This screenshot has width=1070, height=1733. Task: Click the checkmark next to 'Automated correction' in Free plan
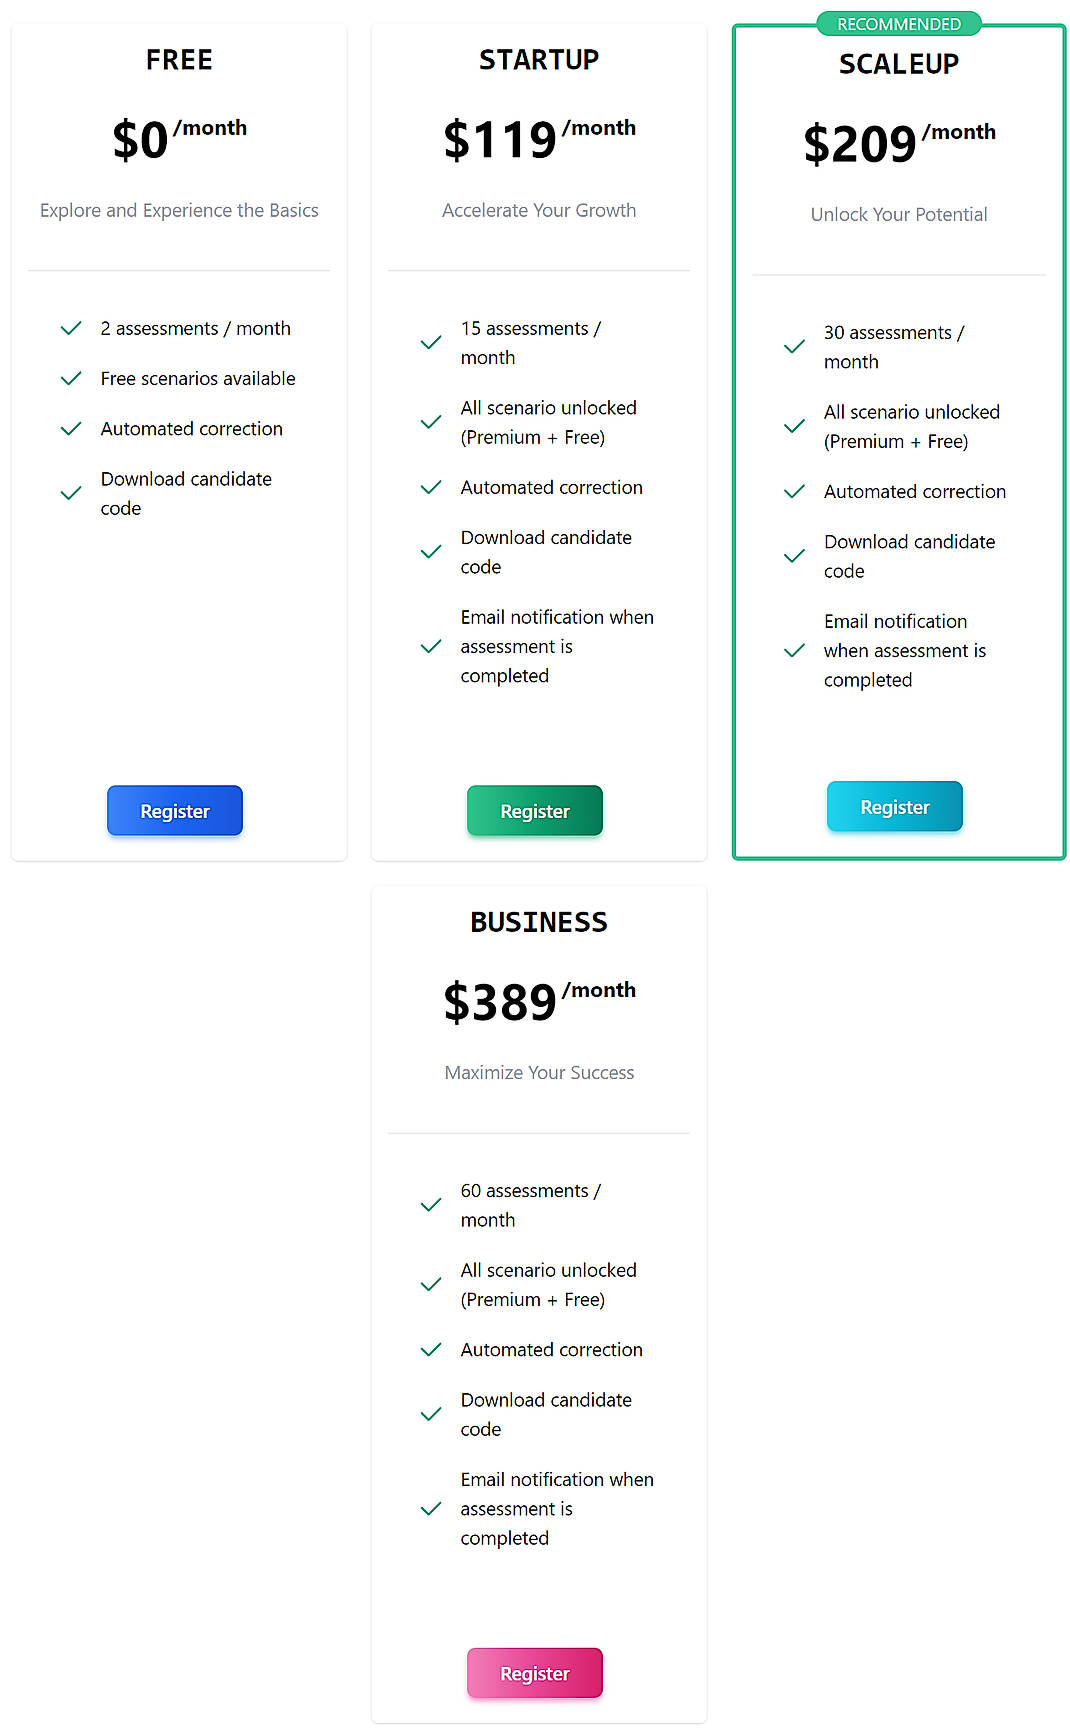(x=70, y=428)
